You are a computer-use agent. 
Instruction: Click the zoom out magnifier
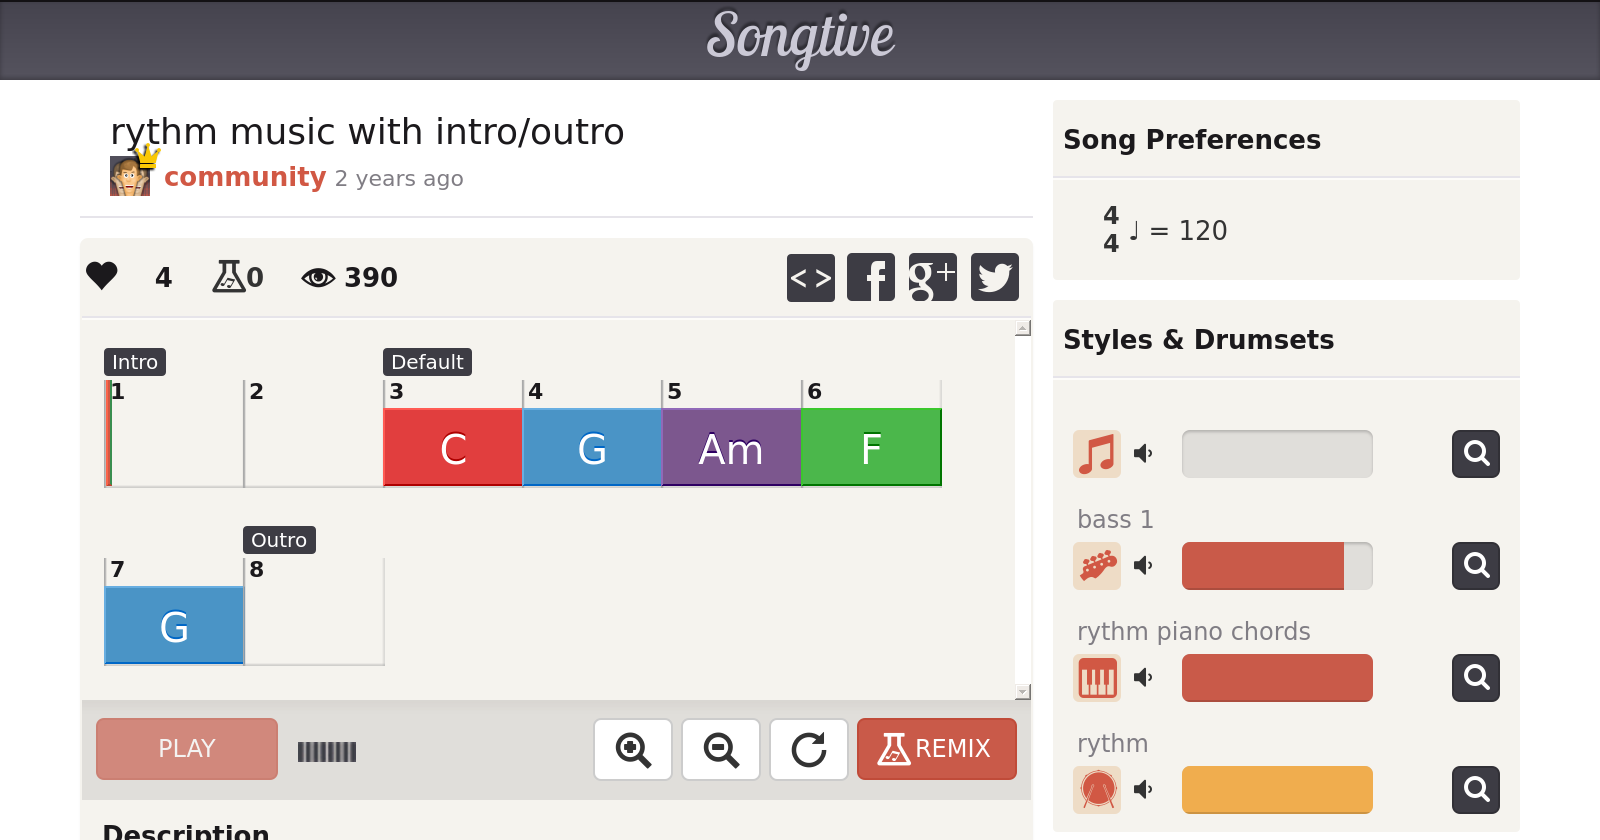[720, 749]
